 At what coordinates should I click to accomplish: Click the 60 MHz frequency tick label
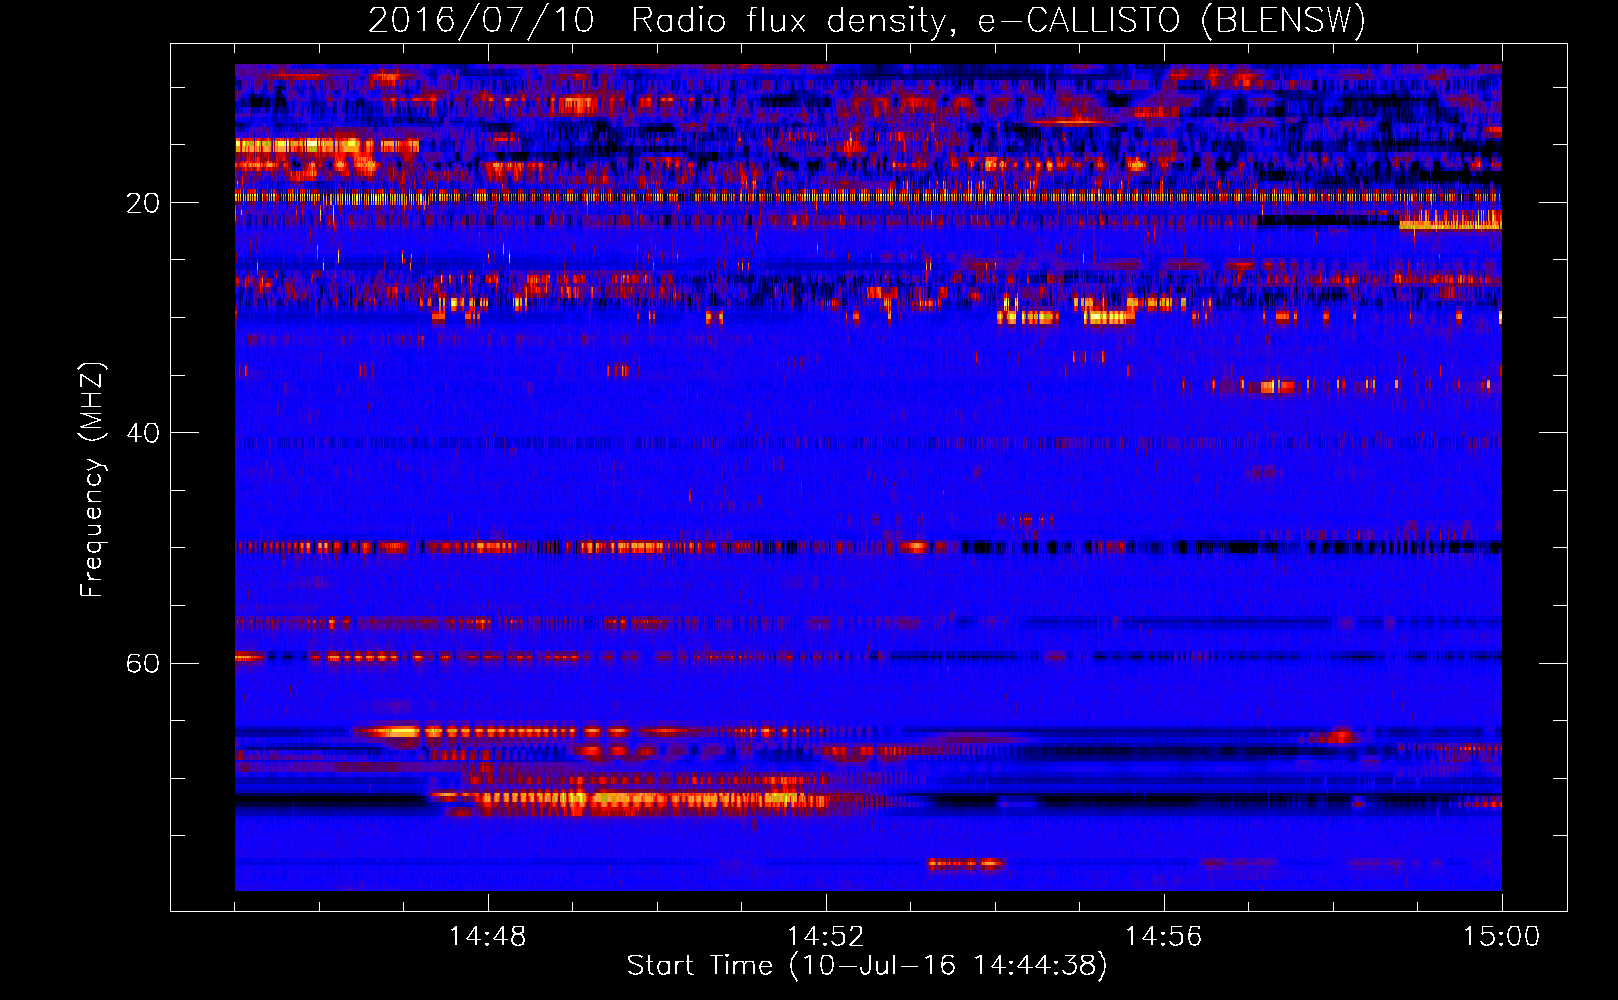143,663
